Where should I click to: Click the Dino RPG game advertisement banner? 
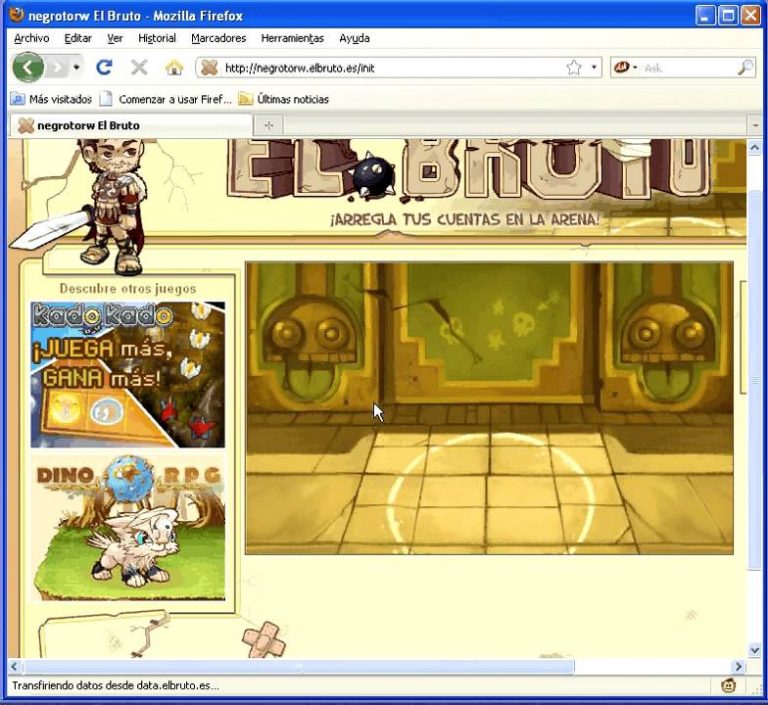pyautogui.click(x=130, y=528)
